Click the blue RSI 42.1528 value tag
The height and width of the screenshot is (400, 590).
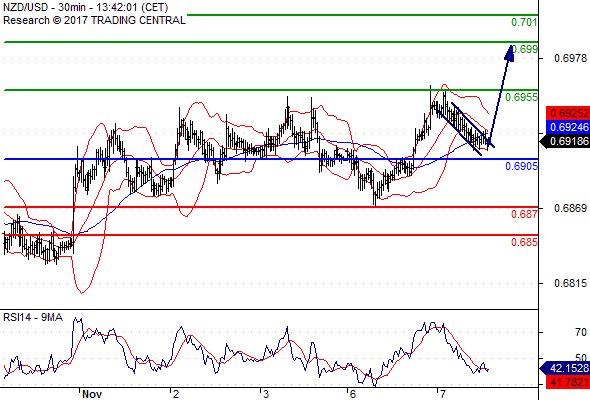point(564,368)
